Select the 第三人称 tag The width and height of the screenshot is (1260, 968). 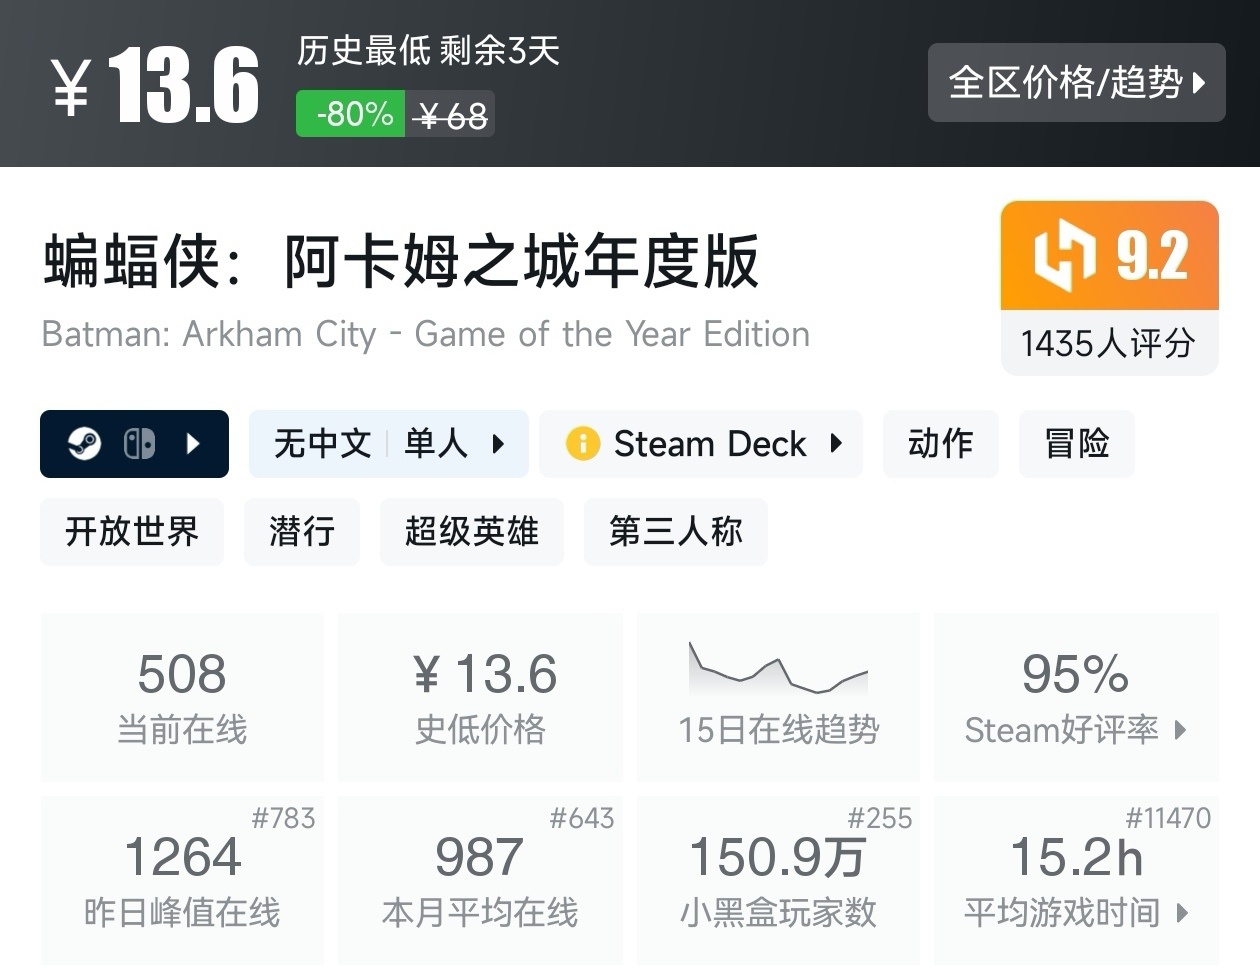pos(675,532)
